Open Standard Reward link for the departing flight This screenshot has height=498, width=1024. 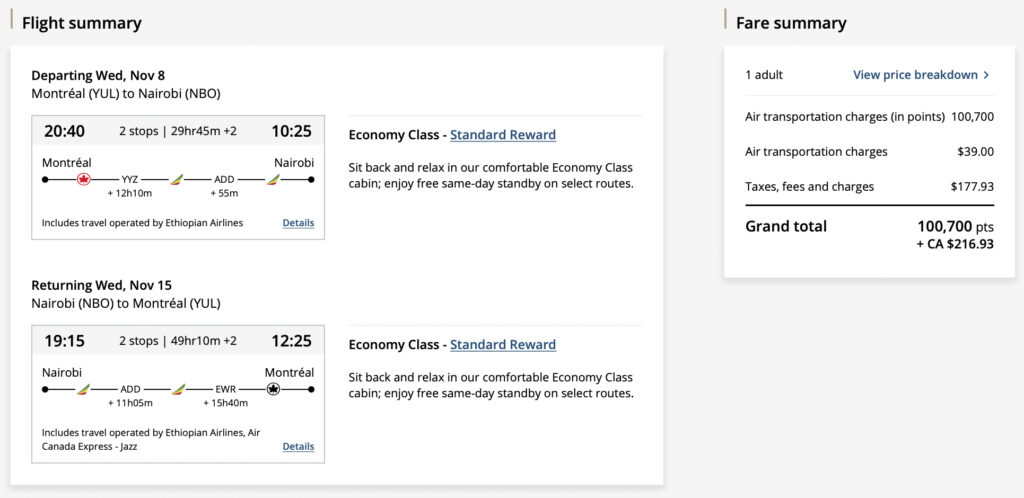click(x=503, y=135)
